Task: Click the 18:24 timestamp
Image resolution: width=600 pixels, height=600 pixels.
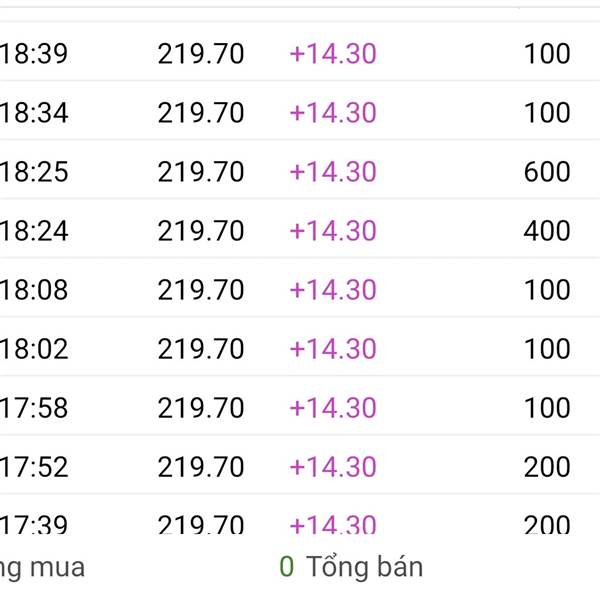Action: [x=34, y=231]
